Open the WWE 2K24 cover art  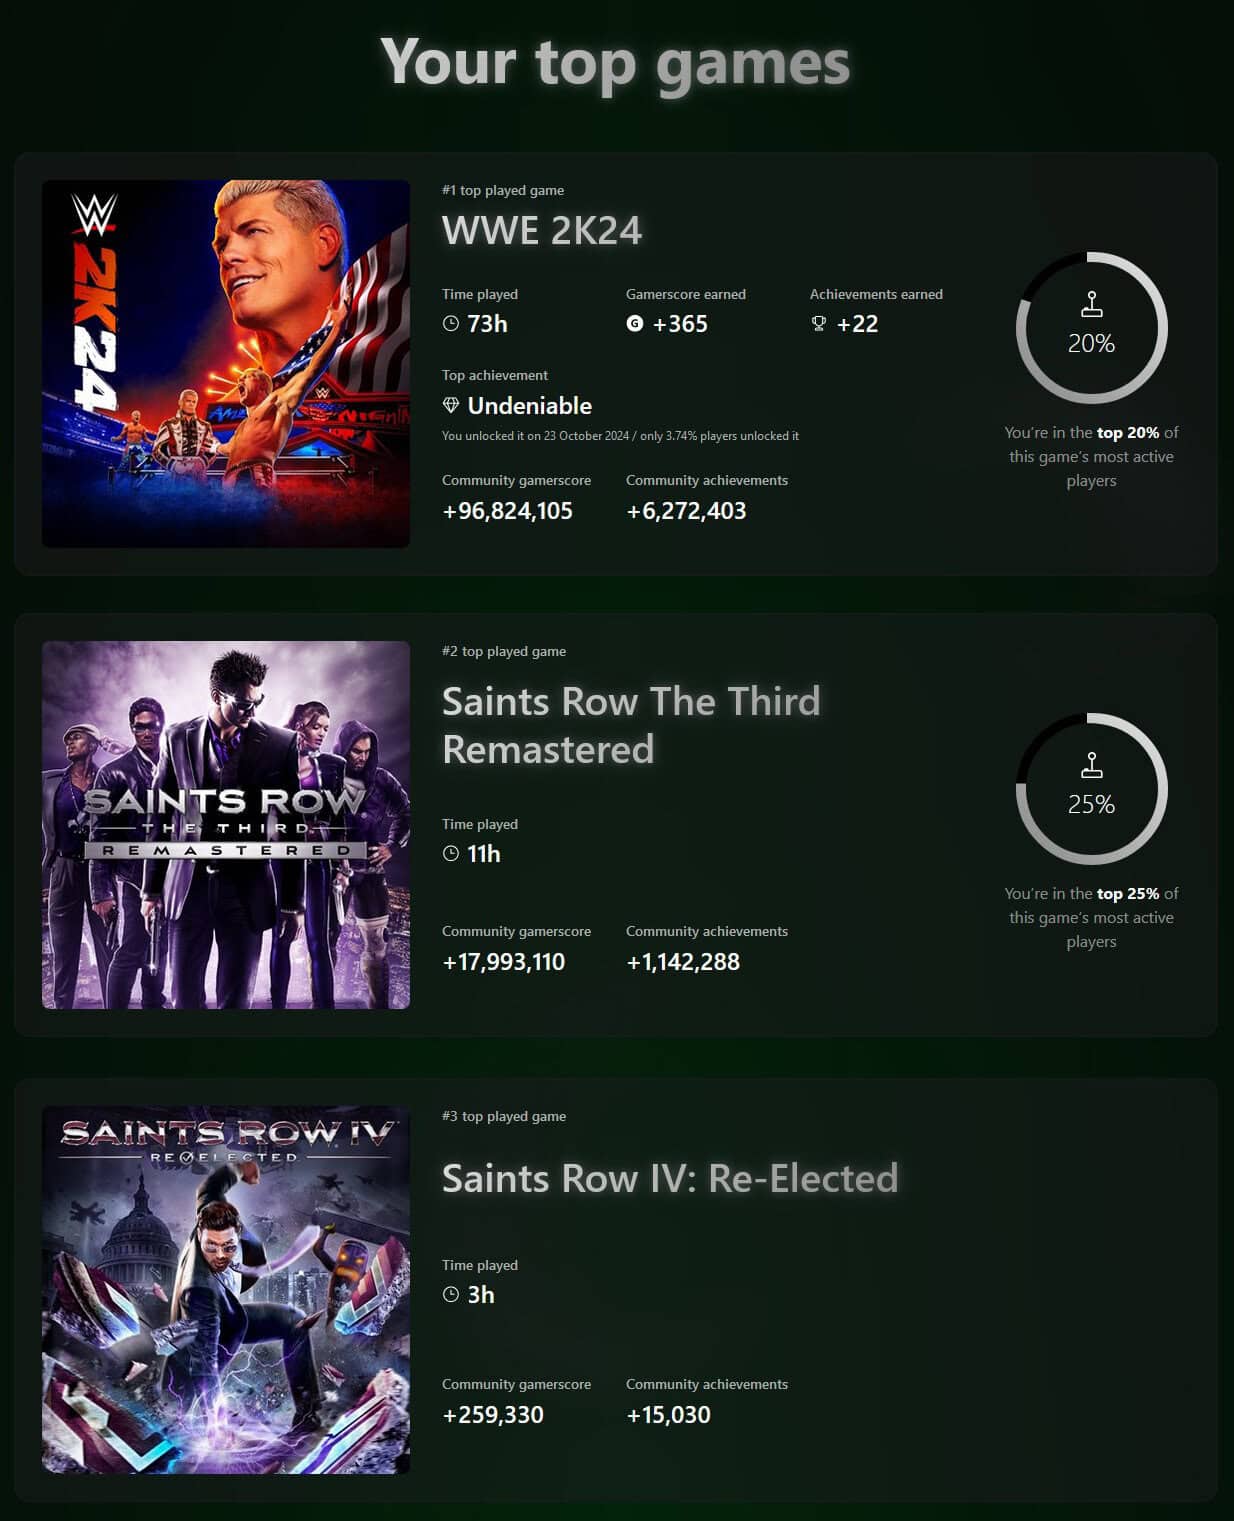[226, 364]
